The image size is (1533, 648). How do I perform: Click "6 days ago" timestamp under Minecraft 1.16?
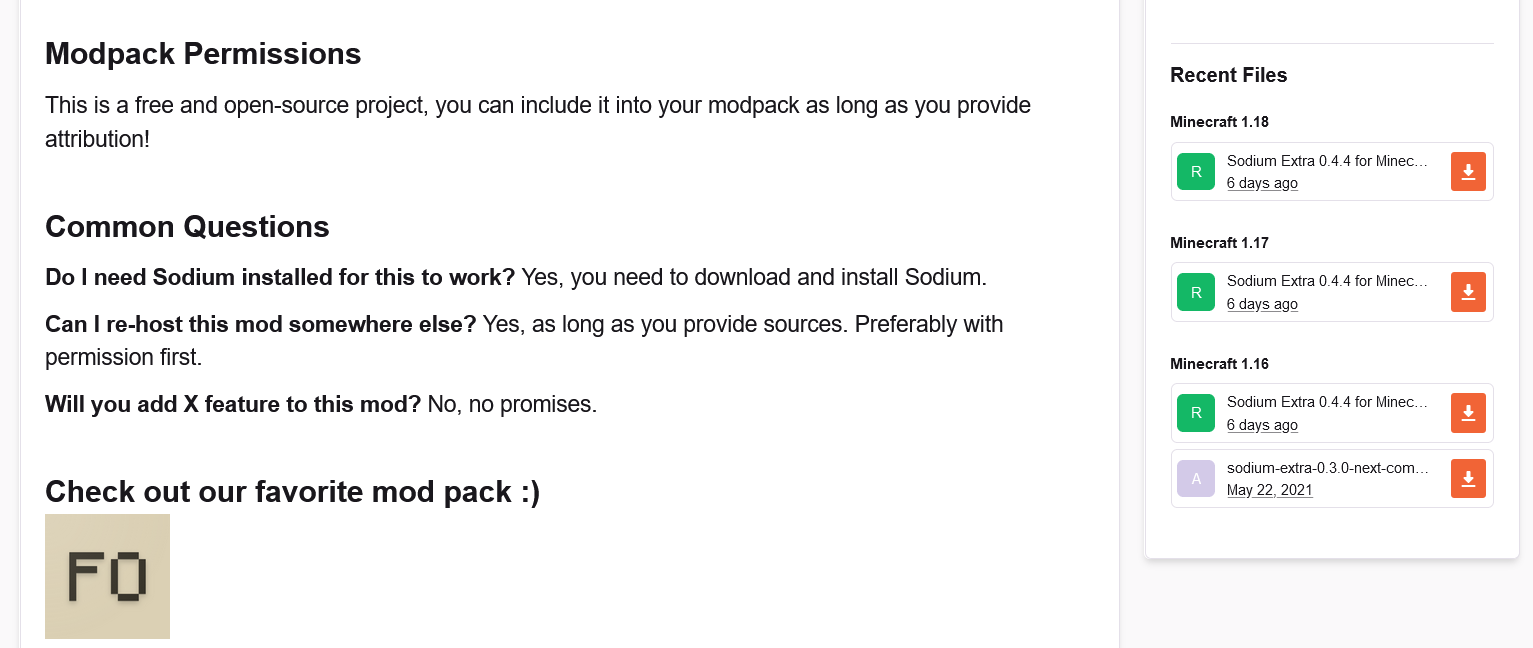tap(1262, 425)
